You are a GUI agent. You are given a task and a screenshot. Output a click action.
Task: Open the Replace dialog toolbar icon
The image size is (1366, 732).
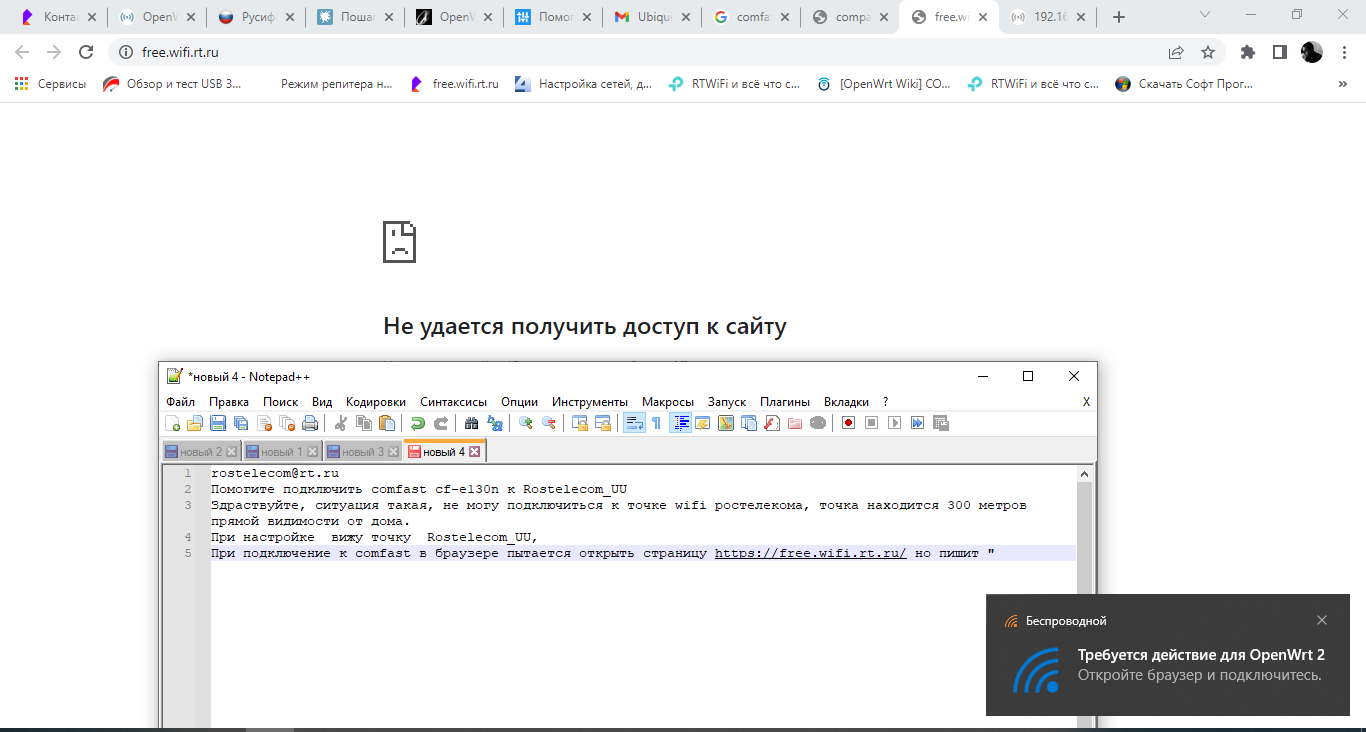click(494, 423)
